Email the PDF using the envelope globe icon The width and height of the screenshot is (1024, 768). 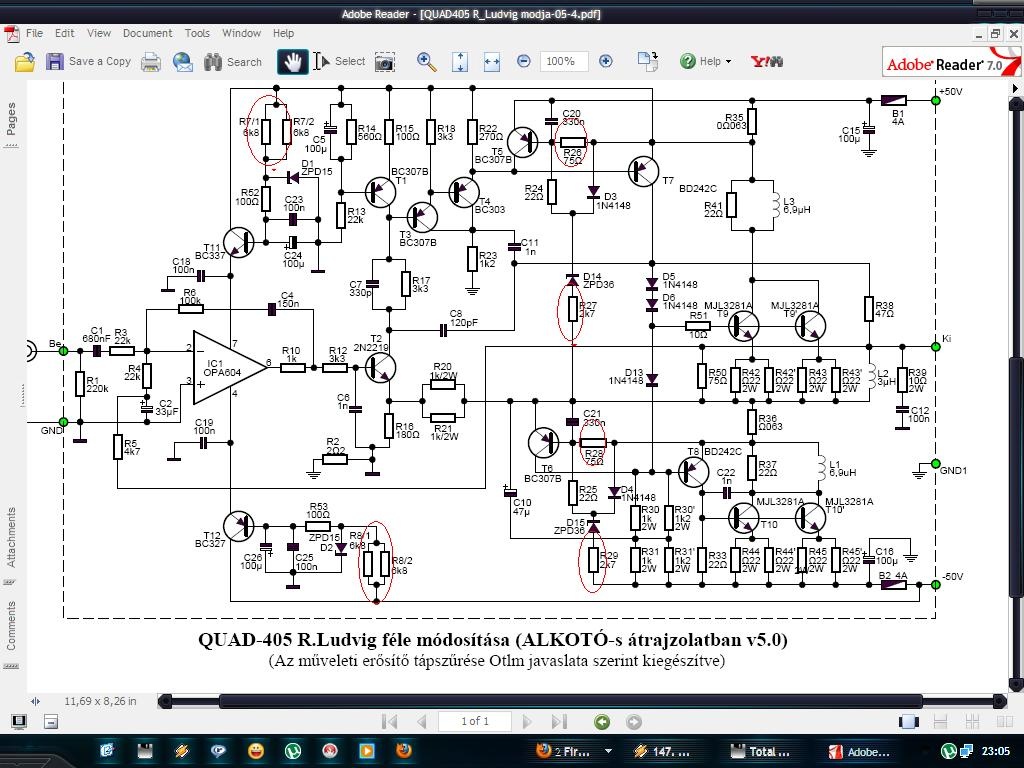(183, 62)
